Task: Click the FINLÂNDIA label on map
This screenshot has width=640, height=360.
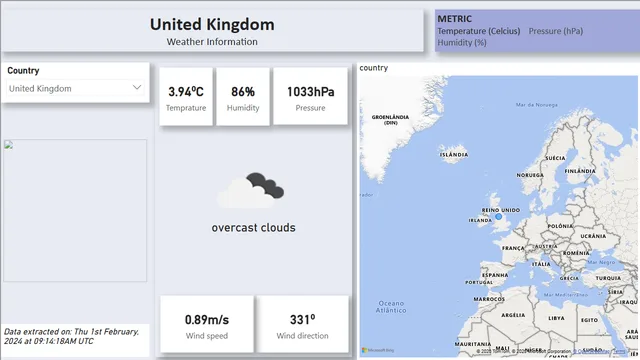Action: click(x=580, y=171)
